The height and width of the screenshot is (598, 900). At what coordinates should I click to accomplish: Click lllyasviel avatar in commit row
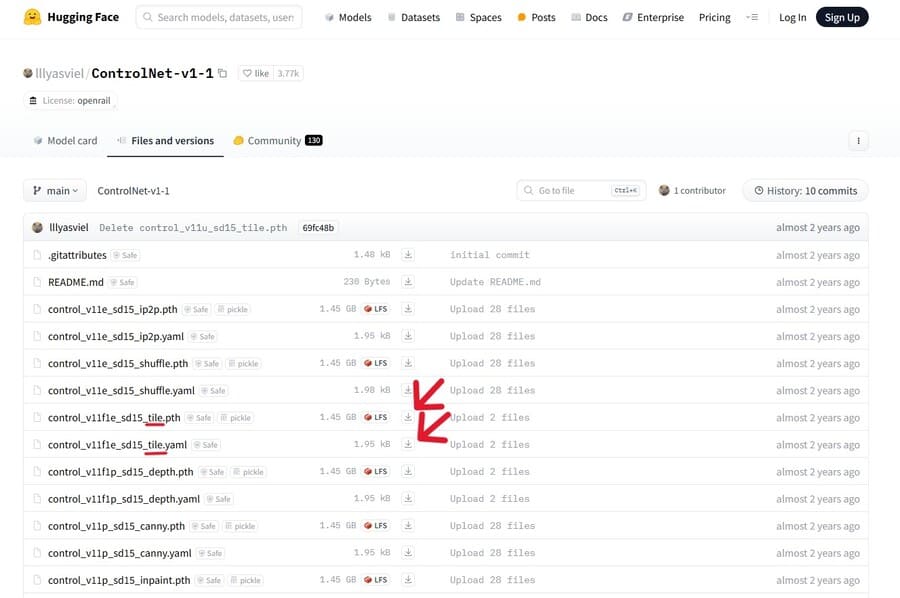click(x=37, y=227)
